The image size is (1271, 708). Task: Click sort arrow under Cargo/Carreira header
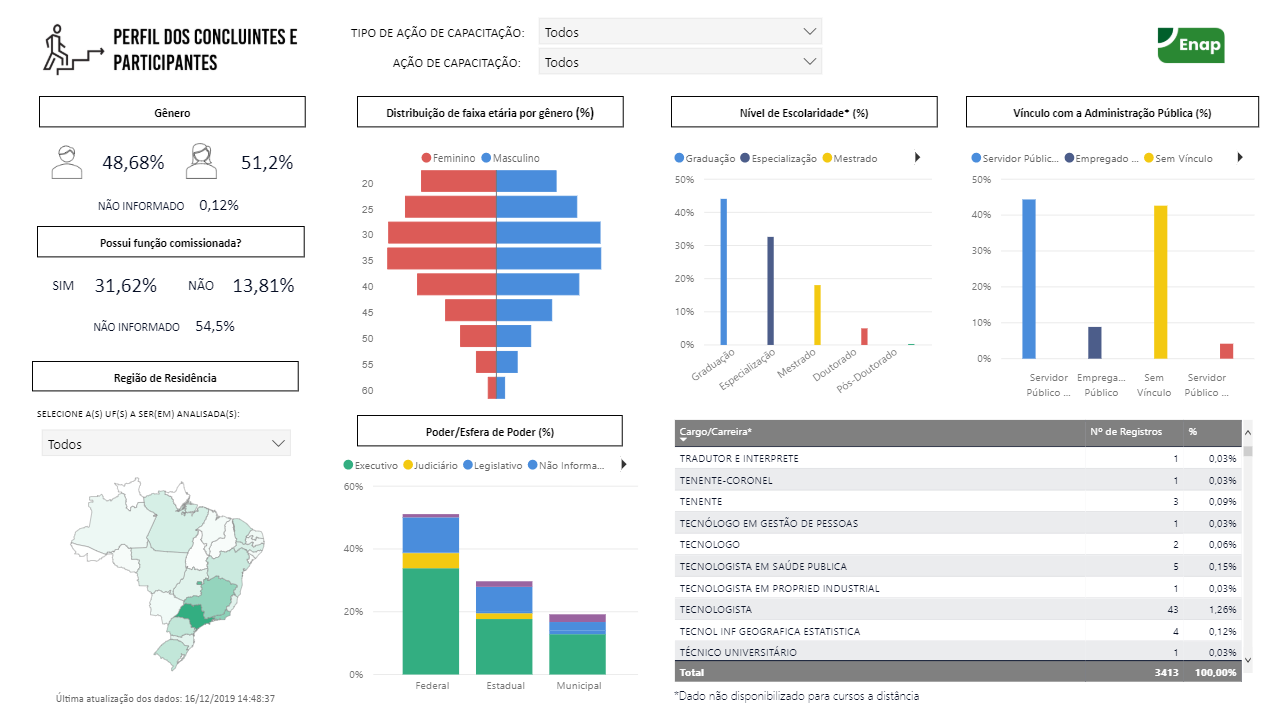click(683, 440)
